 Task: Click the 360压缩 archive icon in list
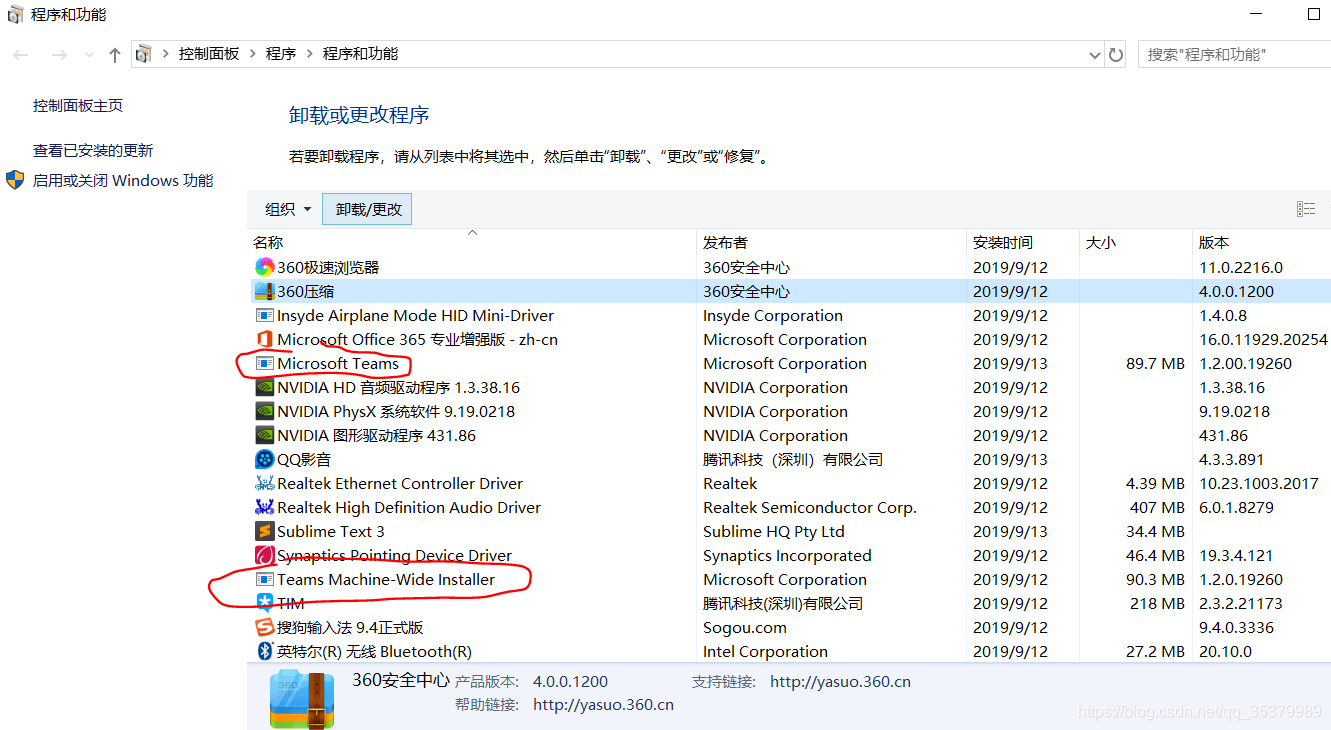[264, 291]
